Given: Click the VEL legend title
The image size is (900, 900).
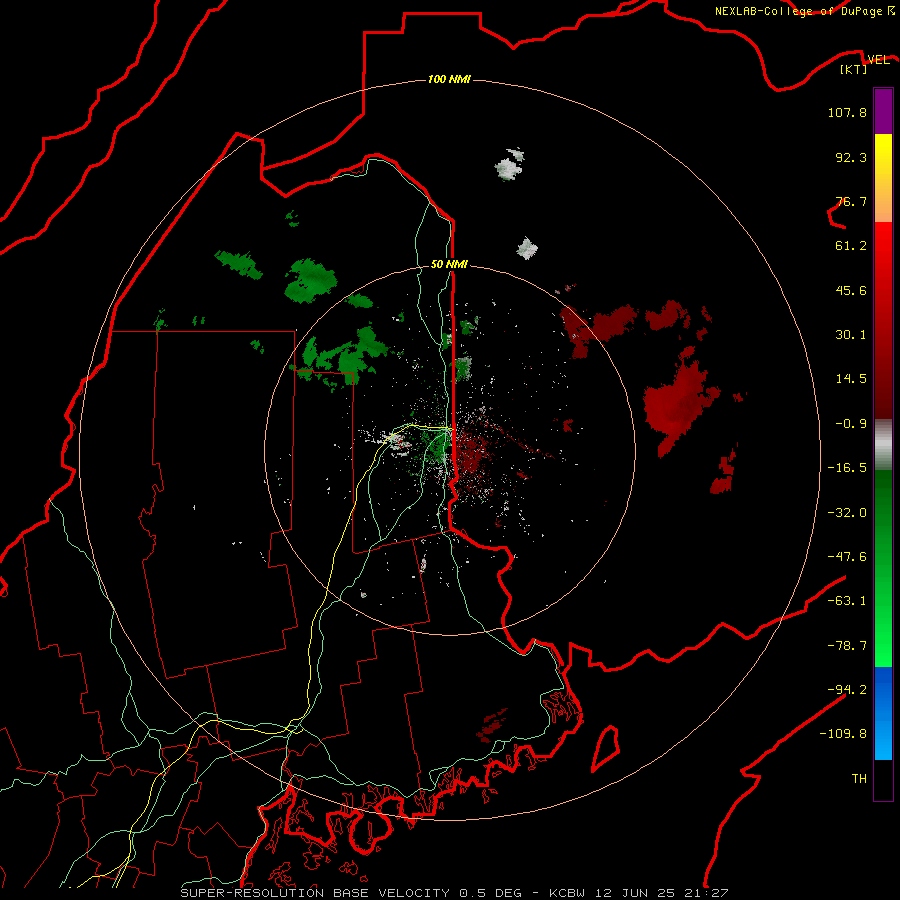Looking at the screenshot, I should tap(878, 59).
